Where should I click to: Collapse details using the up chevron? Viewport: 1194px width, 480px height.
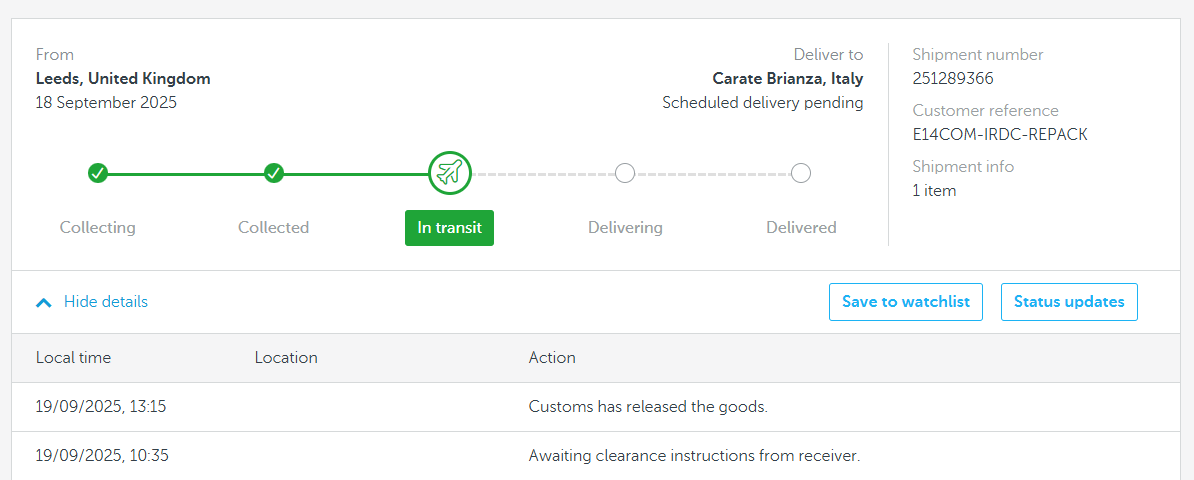click(x=44, y=302)
